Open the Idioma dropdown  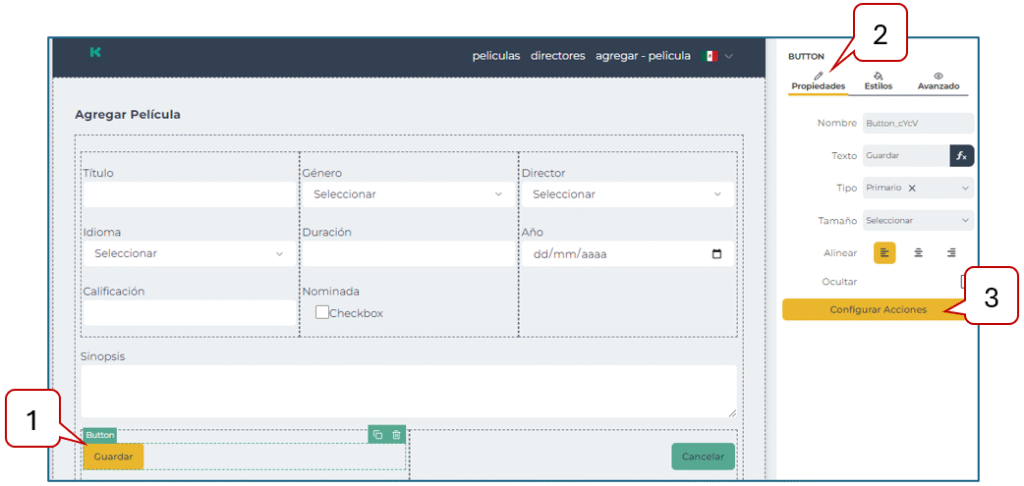tap(188, 254)
